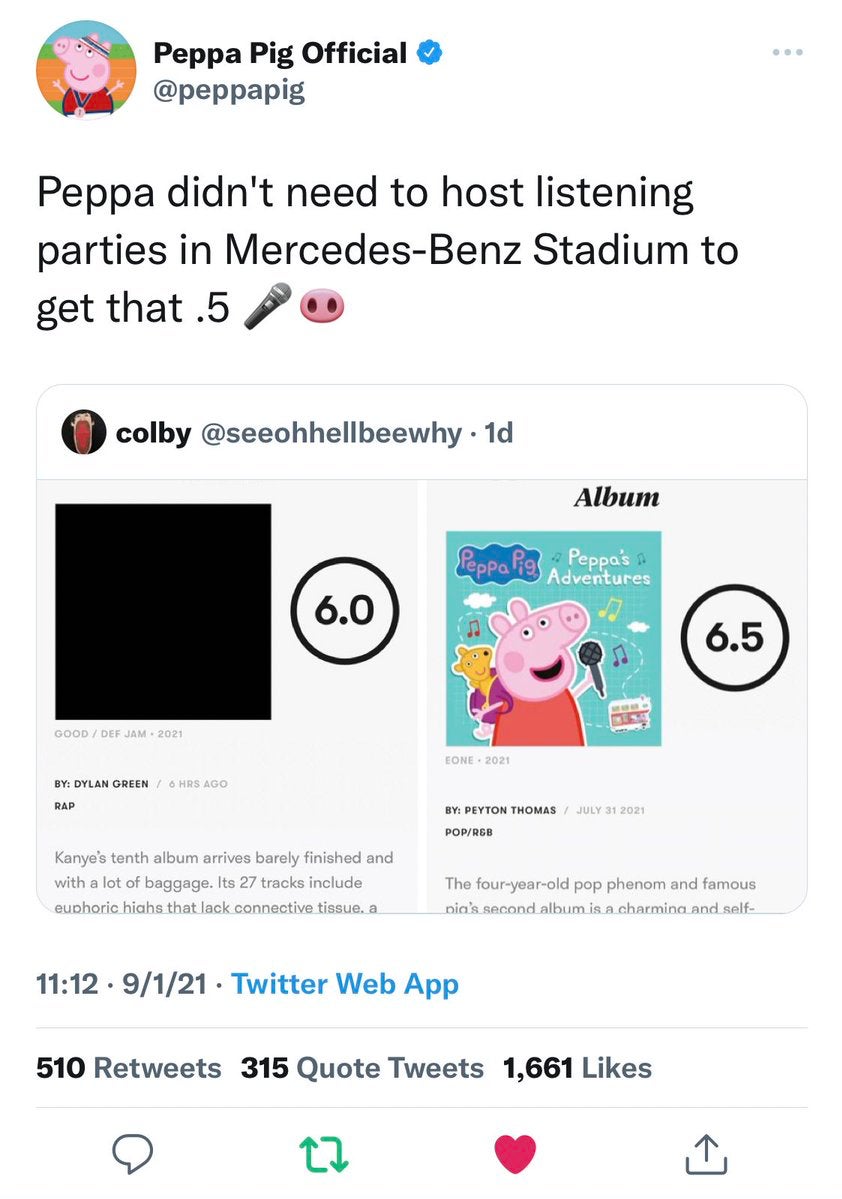Open Peppa's Adventures album cover image
This screenshot has width=842, height=1199.
pos(553,638)
